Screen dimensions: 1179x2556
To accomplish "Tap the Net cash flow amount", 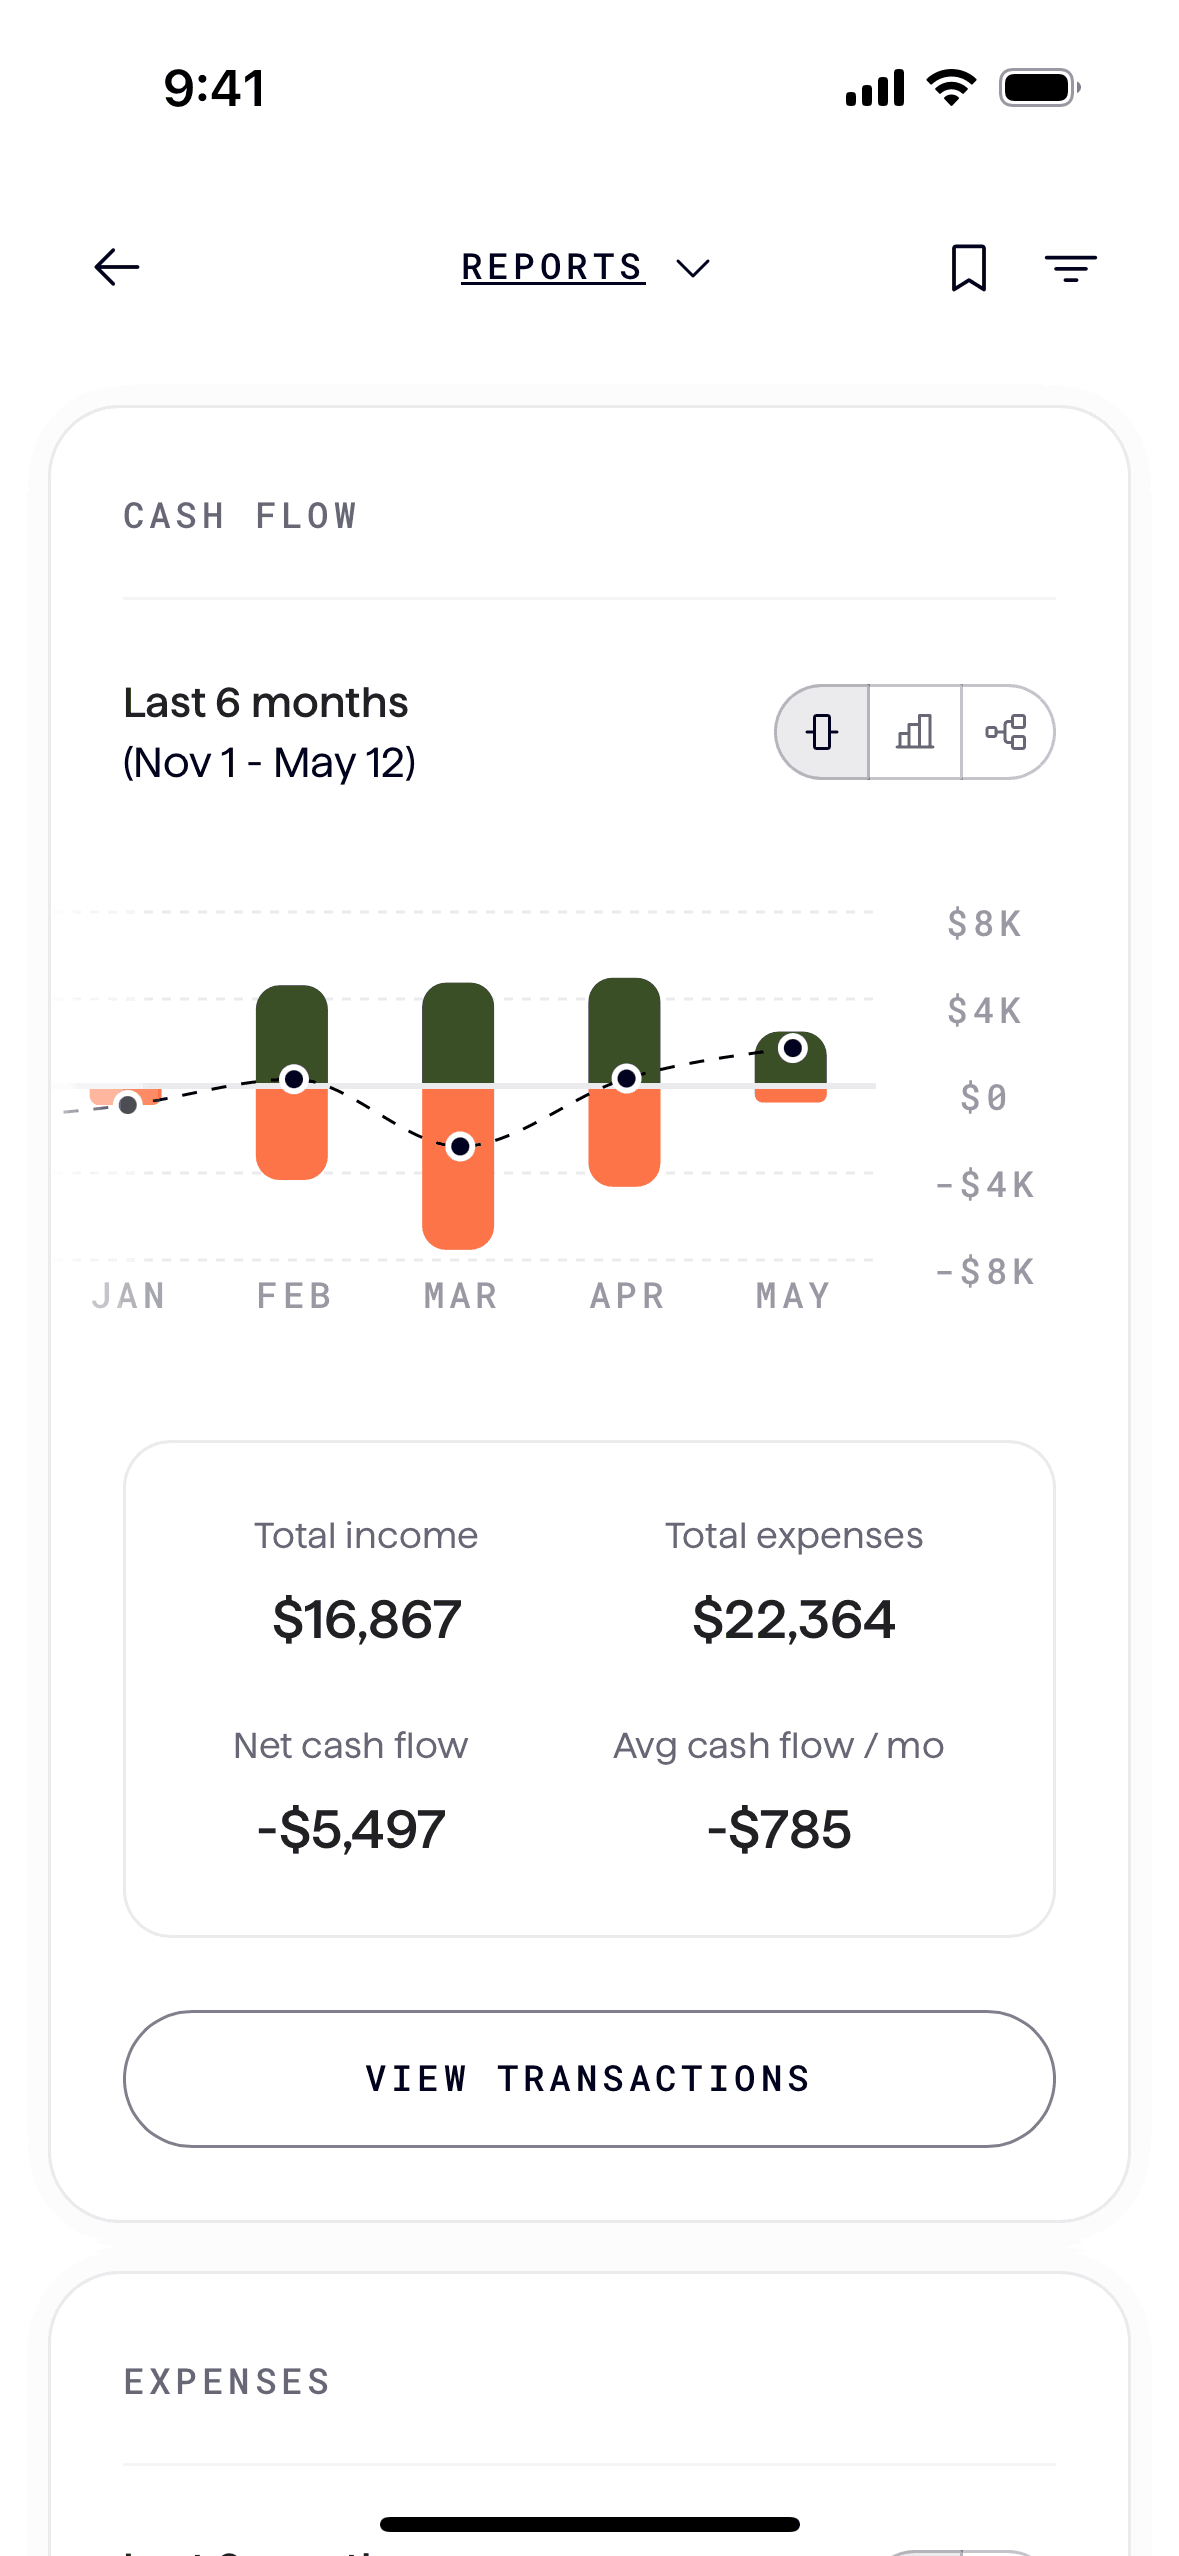I will coord(351,1830).
